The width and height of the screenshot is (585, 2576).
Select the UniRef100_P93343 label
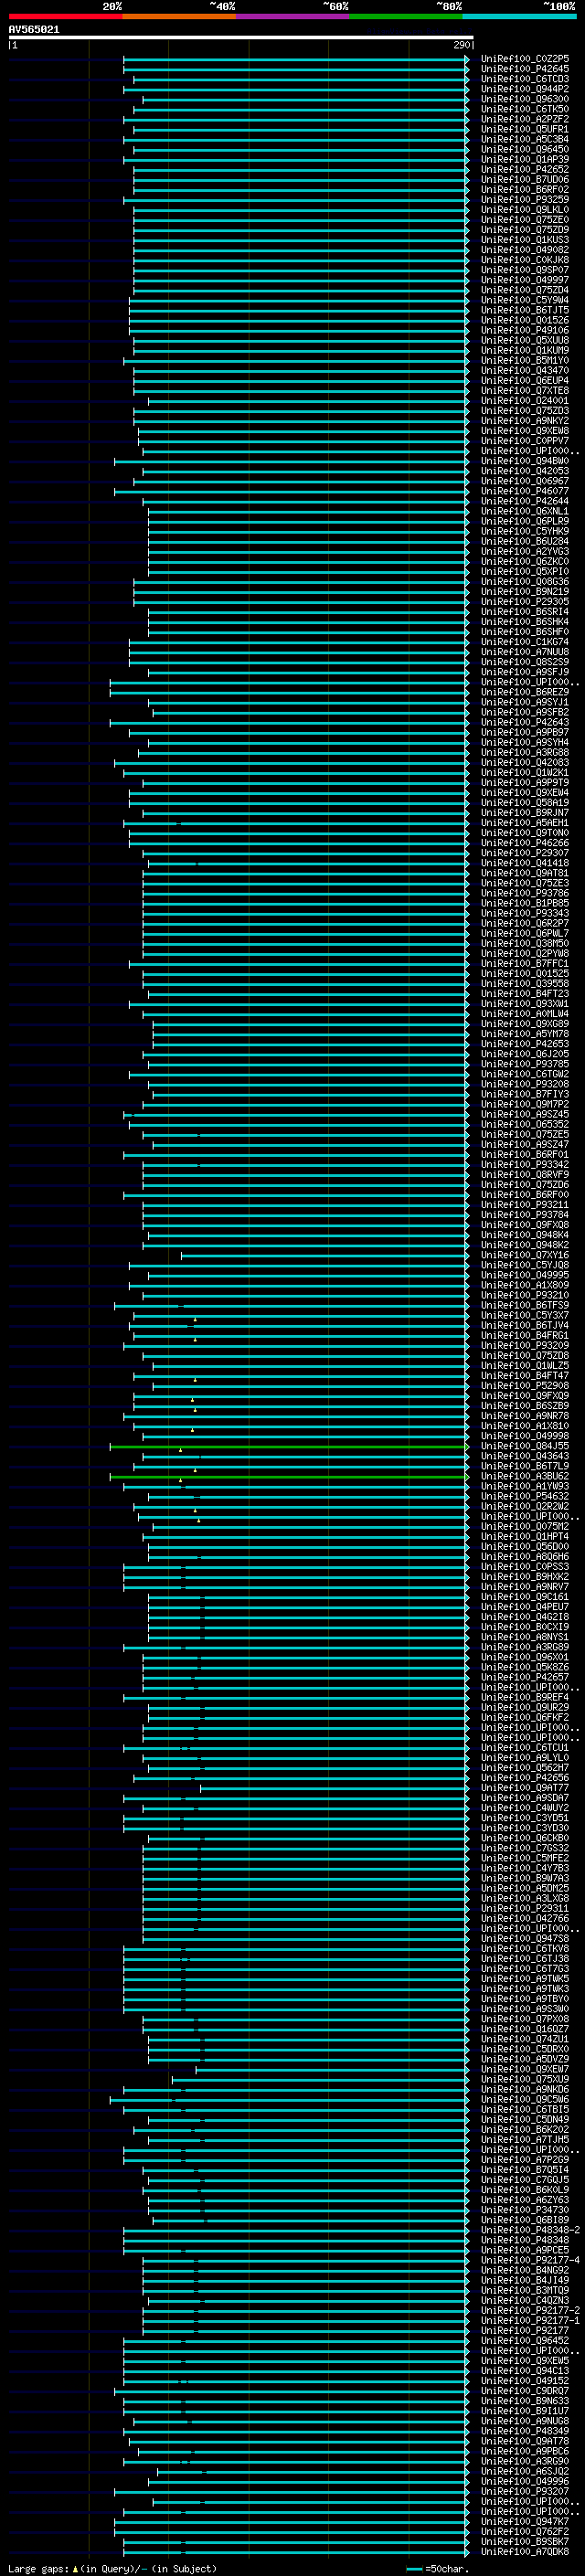(525, 913)
